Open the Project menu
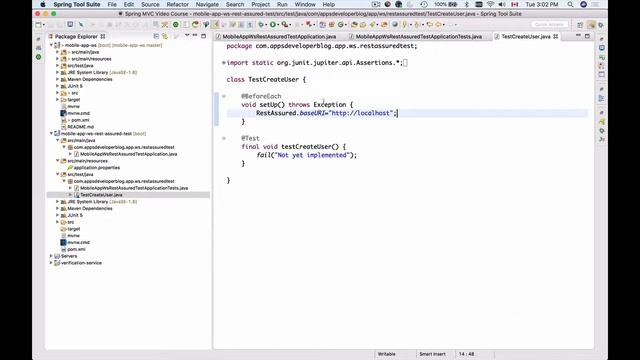Viewport: 640px width, 360px height. click(x=260, y=4)
